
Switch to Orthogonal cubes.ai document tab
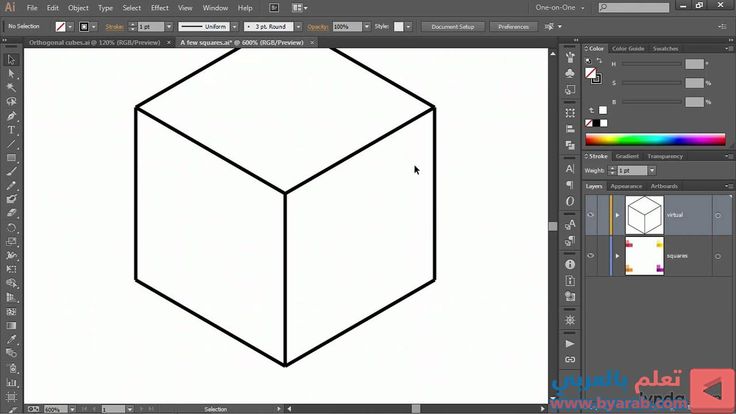tap(95, 42)
